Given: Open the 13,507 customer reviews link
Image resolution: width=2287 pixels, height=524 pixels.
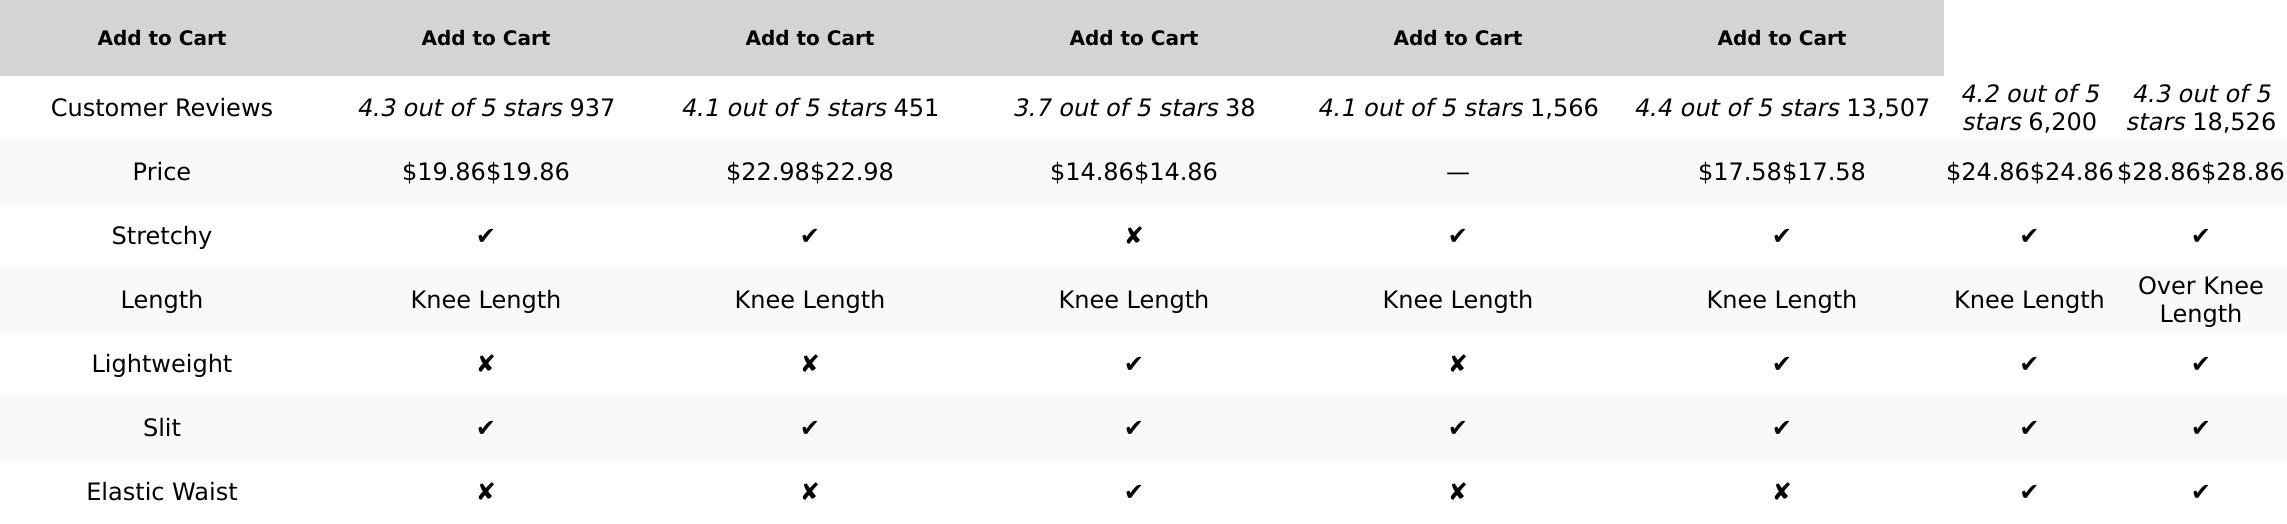Looking at the screenshot, I should point(1781,108).
